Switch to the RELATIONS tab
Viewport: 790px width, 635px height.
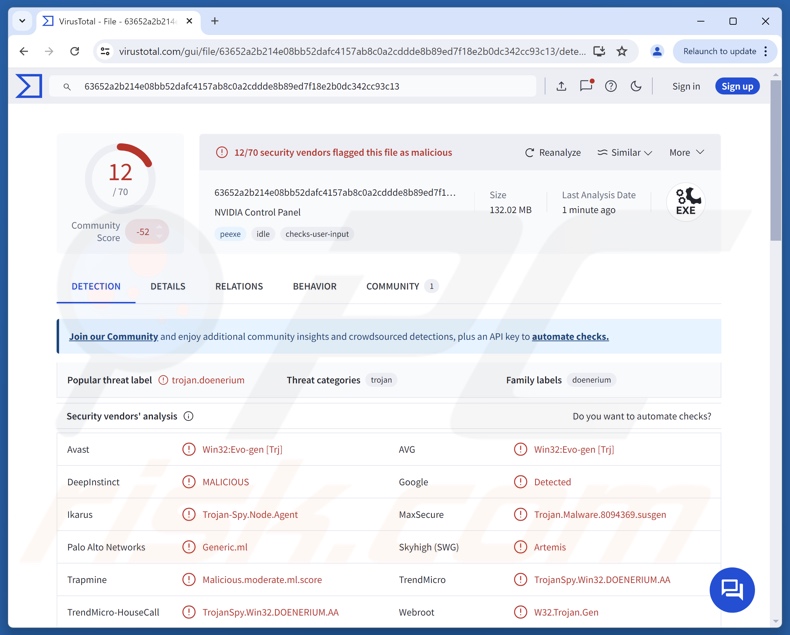pyautogui.click(x=239, y=286)
